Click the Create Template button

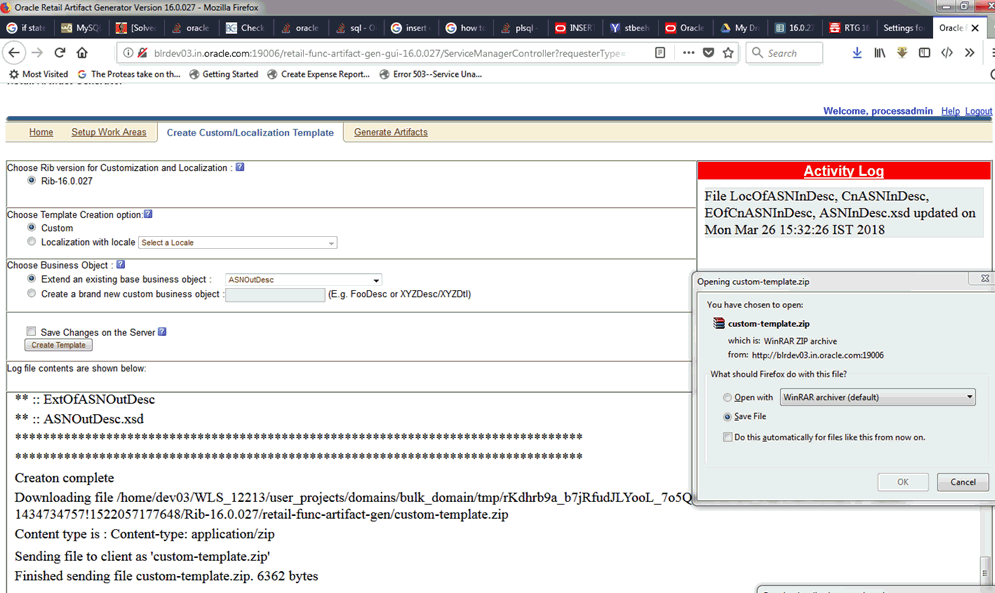tap(58, 345)
